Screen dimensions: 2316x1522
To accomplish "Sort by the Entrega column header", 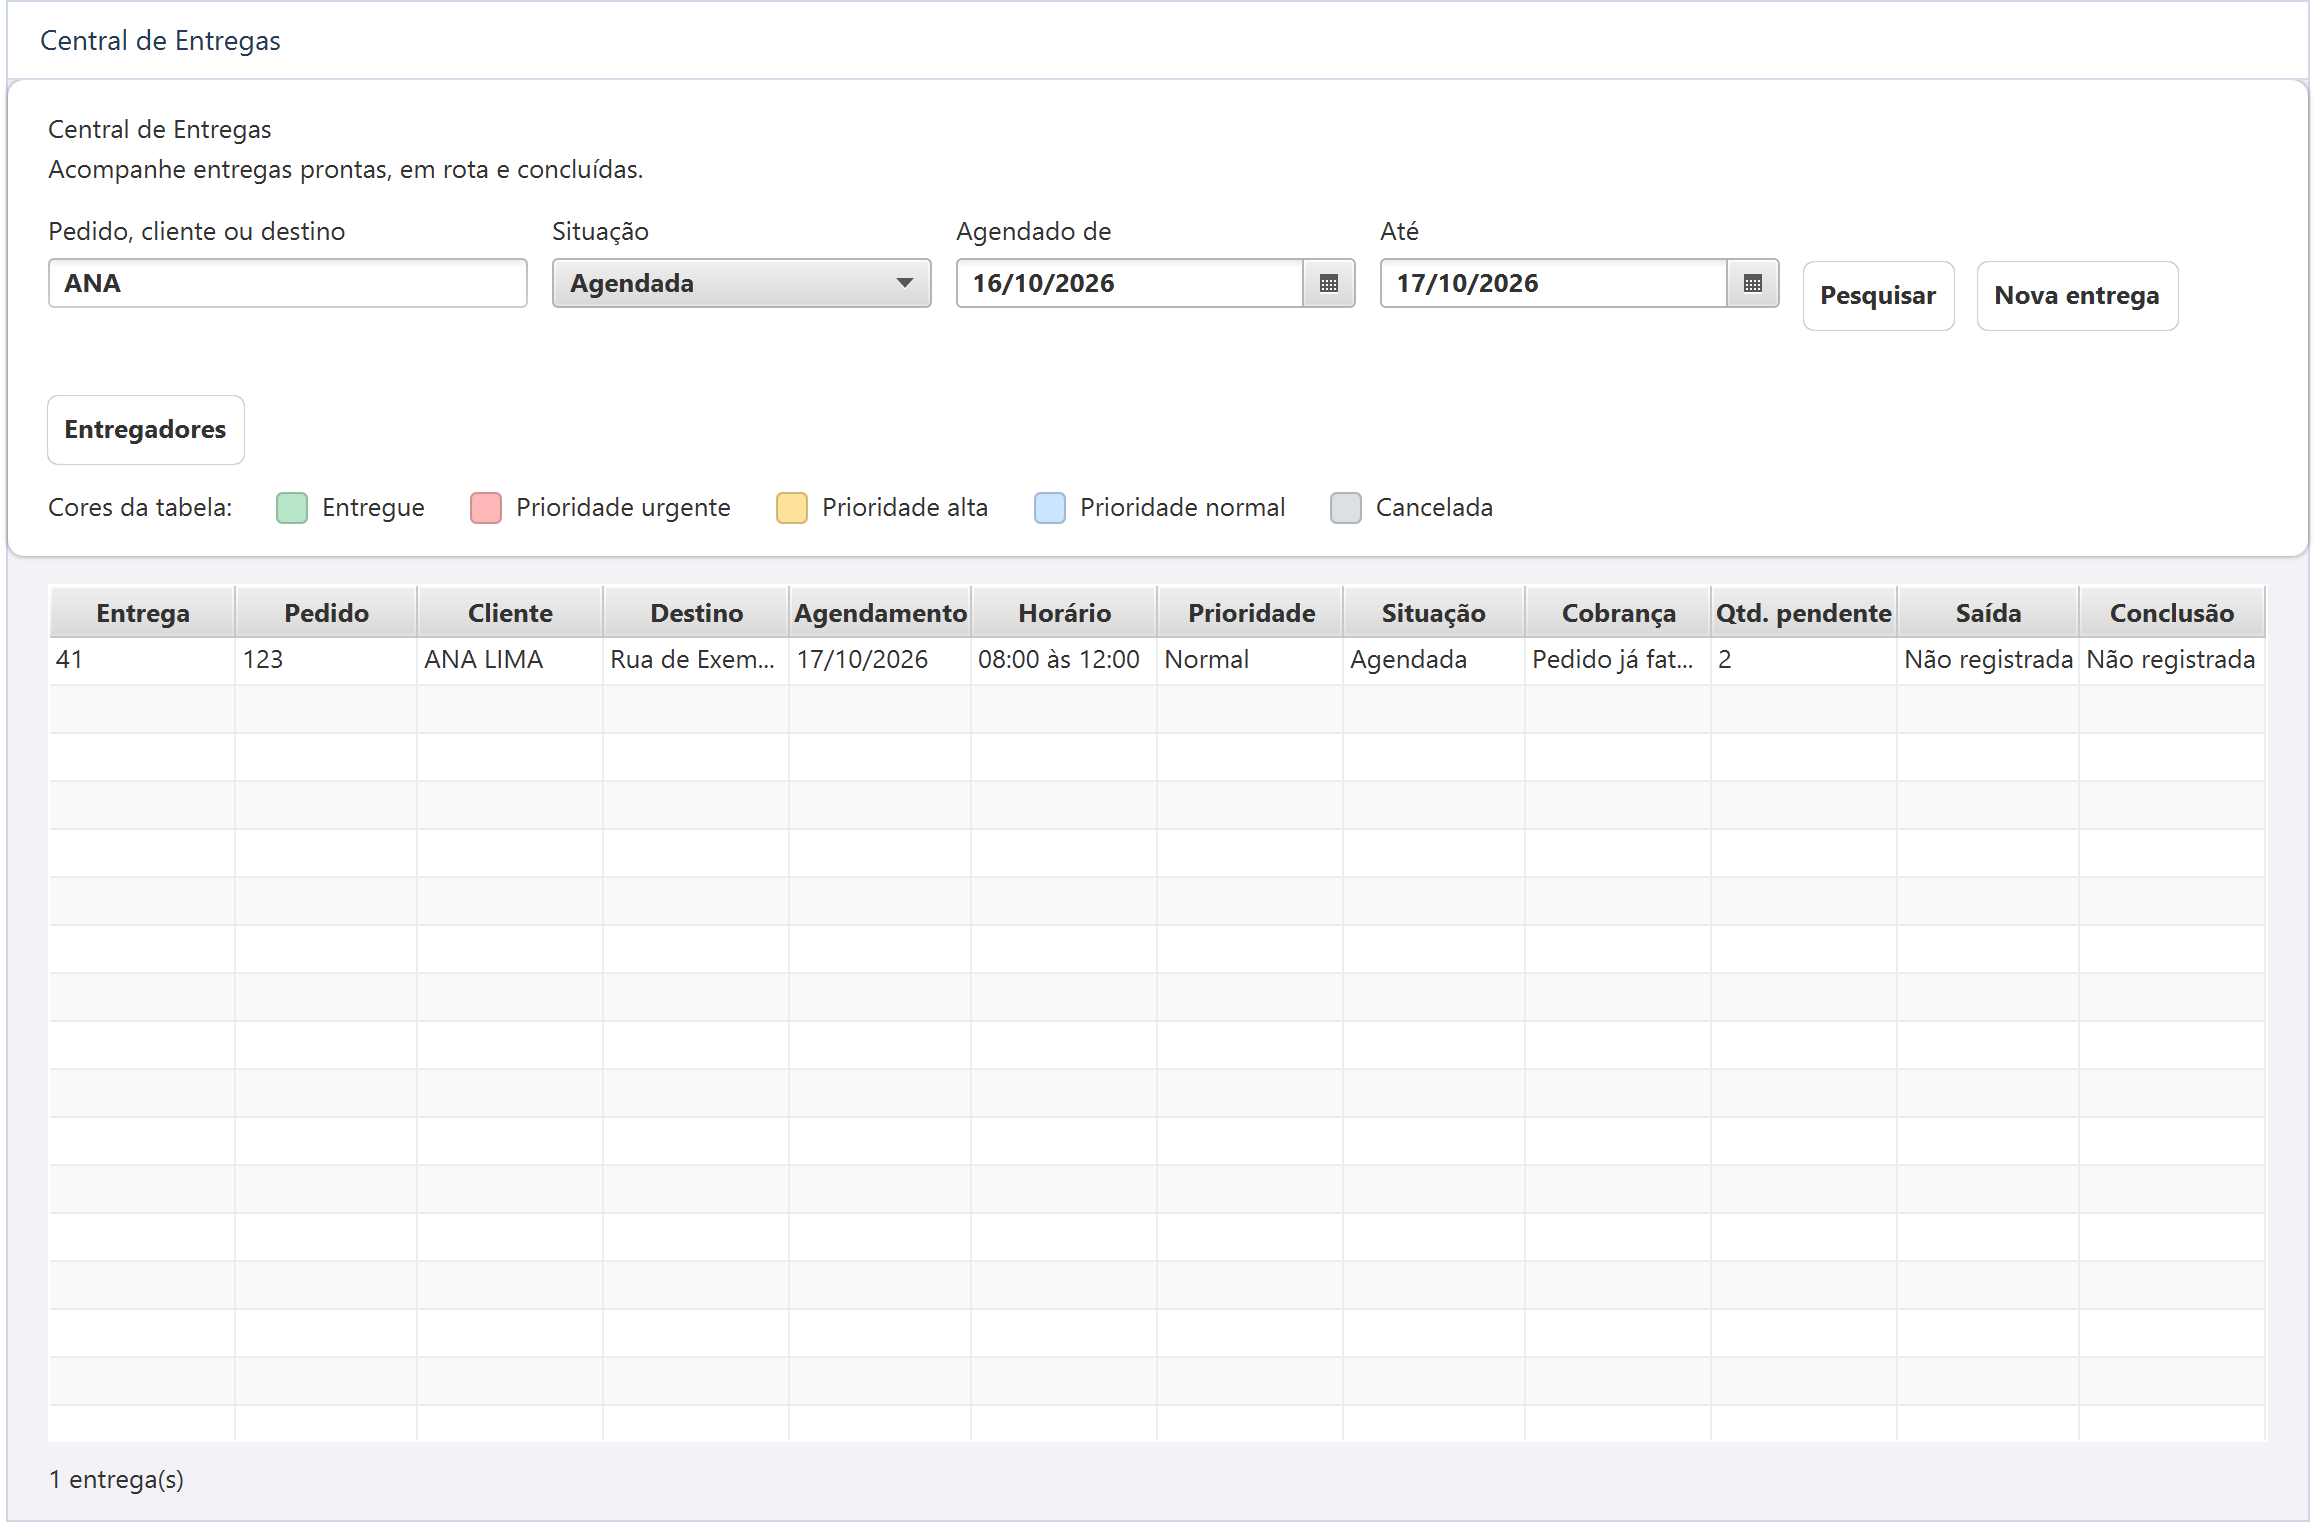I will [143, 613].
